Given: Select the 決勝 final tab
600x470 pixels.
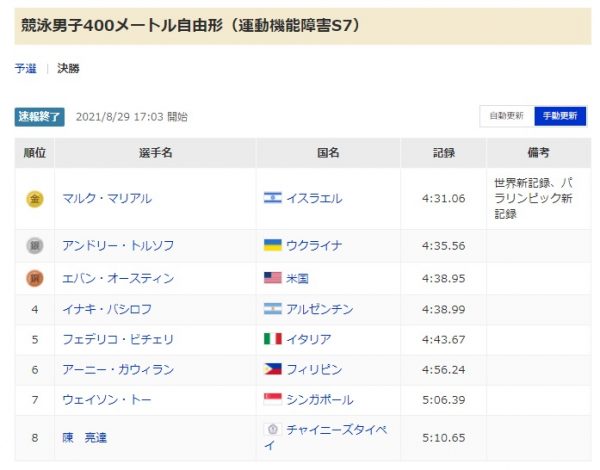Looking at the screenshot, I should (x=68, y=69).
